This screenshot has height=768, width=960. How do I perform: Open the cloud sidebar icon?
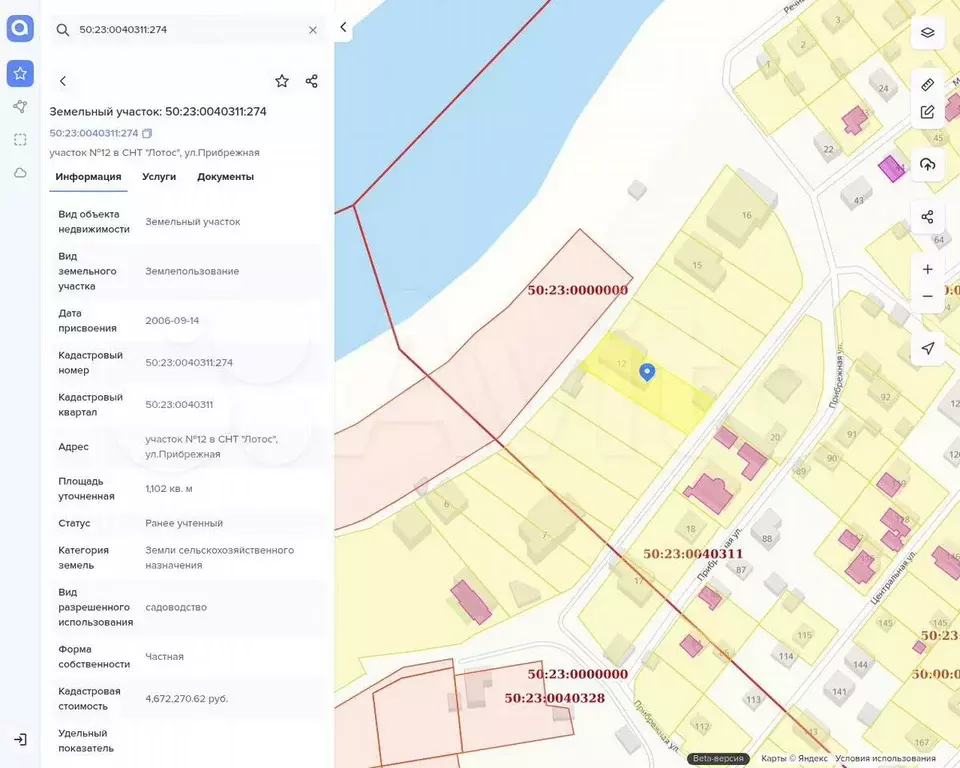click(20, 173)
